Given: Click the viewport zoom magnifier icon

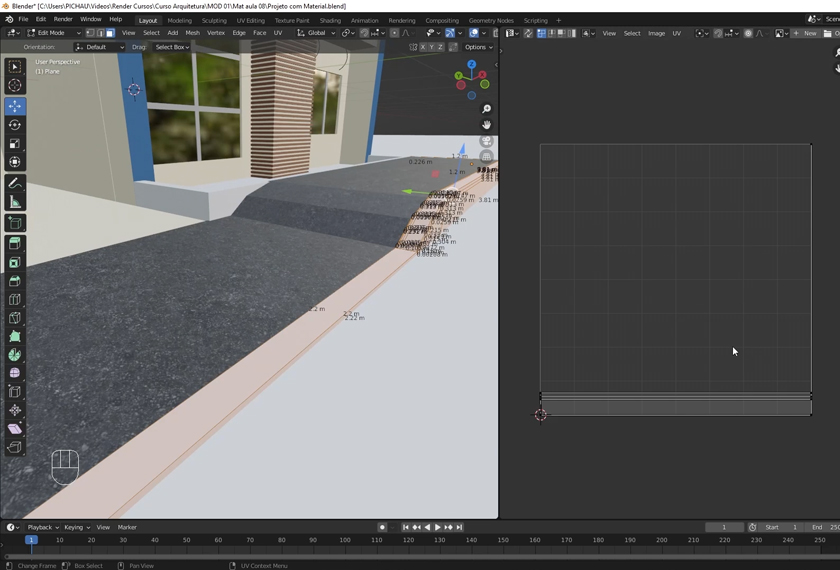Looking at the screenshot, I should point(486,109).
